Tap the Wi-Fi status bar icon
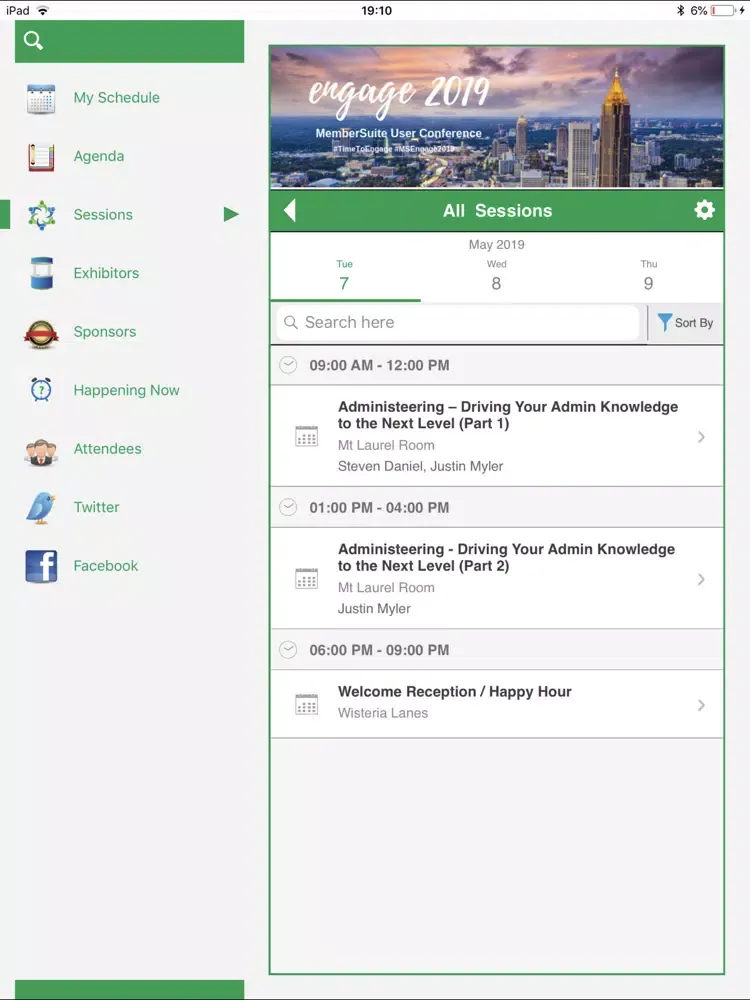 point(43,10)
